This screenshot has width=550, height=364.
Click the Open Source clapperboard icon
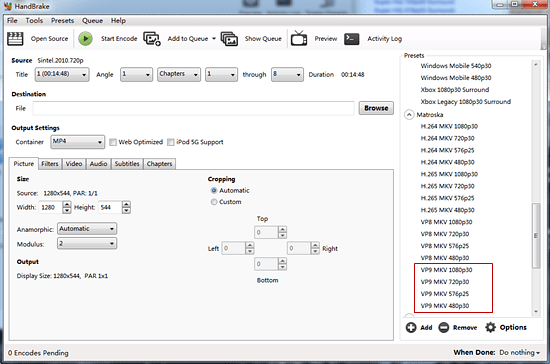15,39
